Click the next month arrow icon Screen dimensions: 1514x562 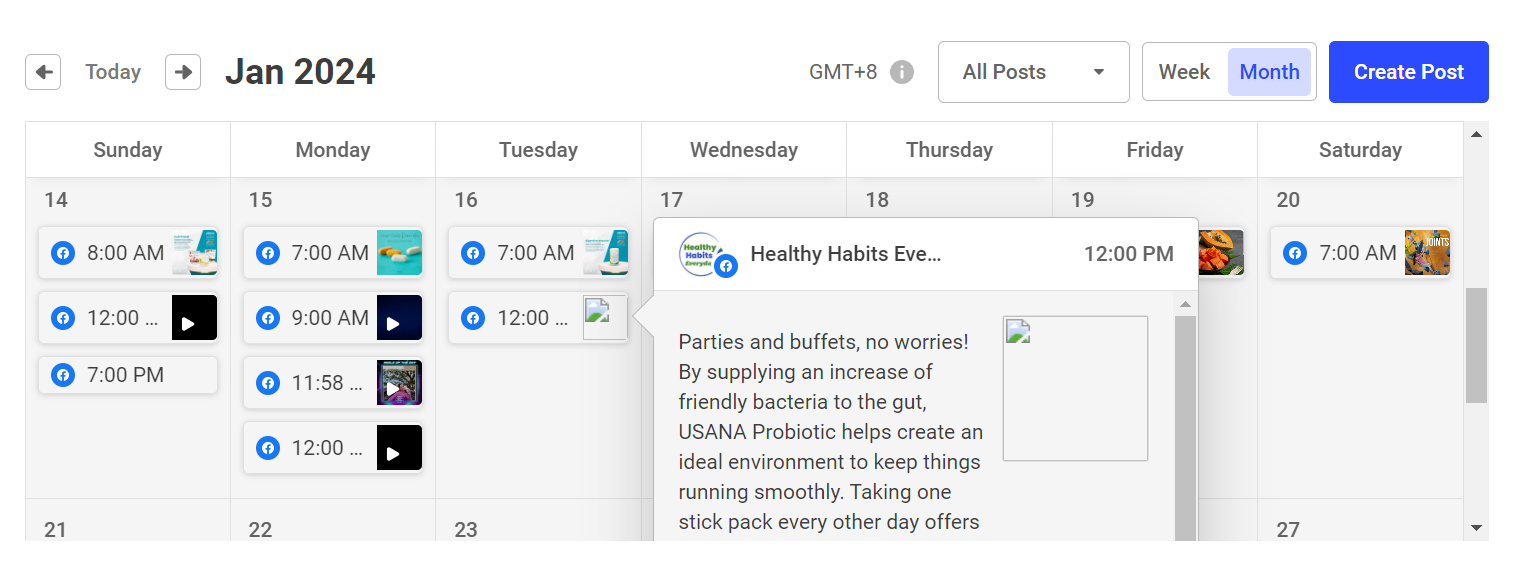183,72
